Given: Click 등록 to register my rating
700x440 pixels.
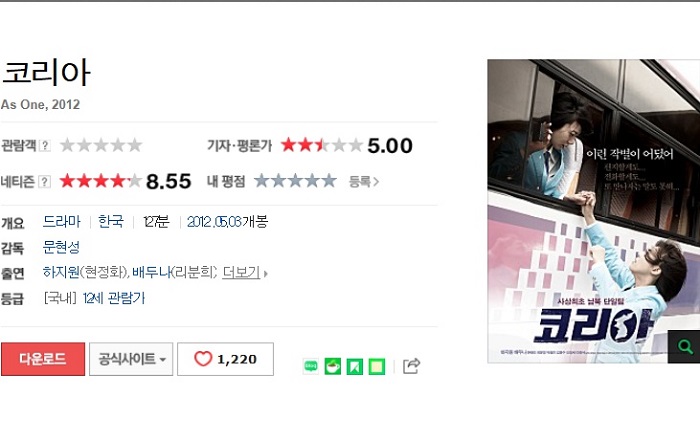Looking at the screenshot, I should click(x=363, y=182).
